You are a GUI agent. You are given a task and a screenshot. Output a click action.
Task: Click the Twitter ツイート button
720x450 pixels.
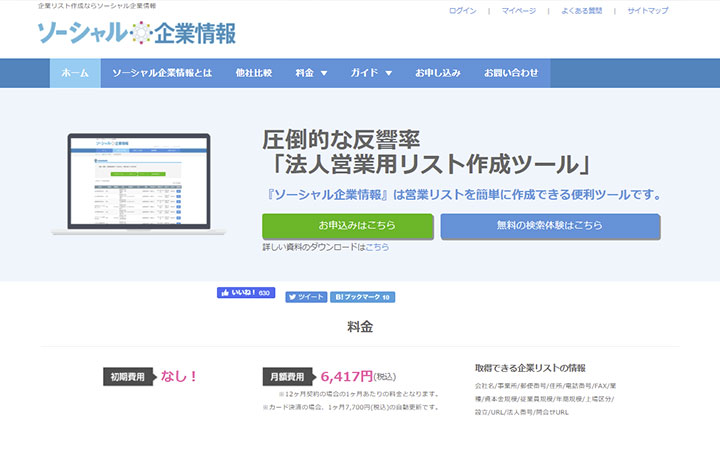point(306,297)
